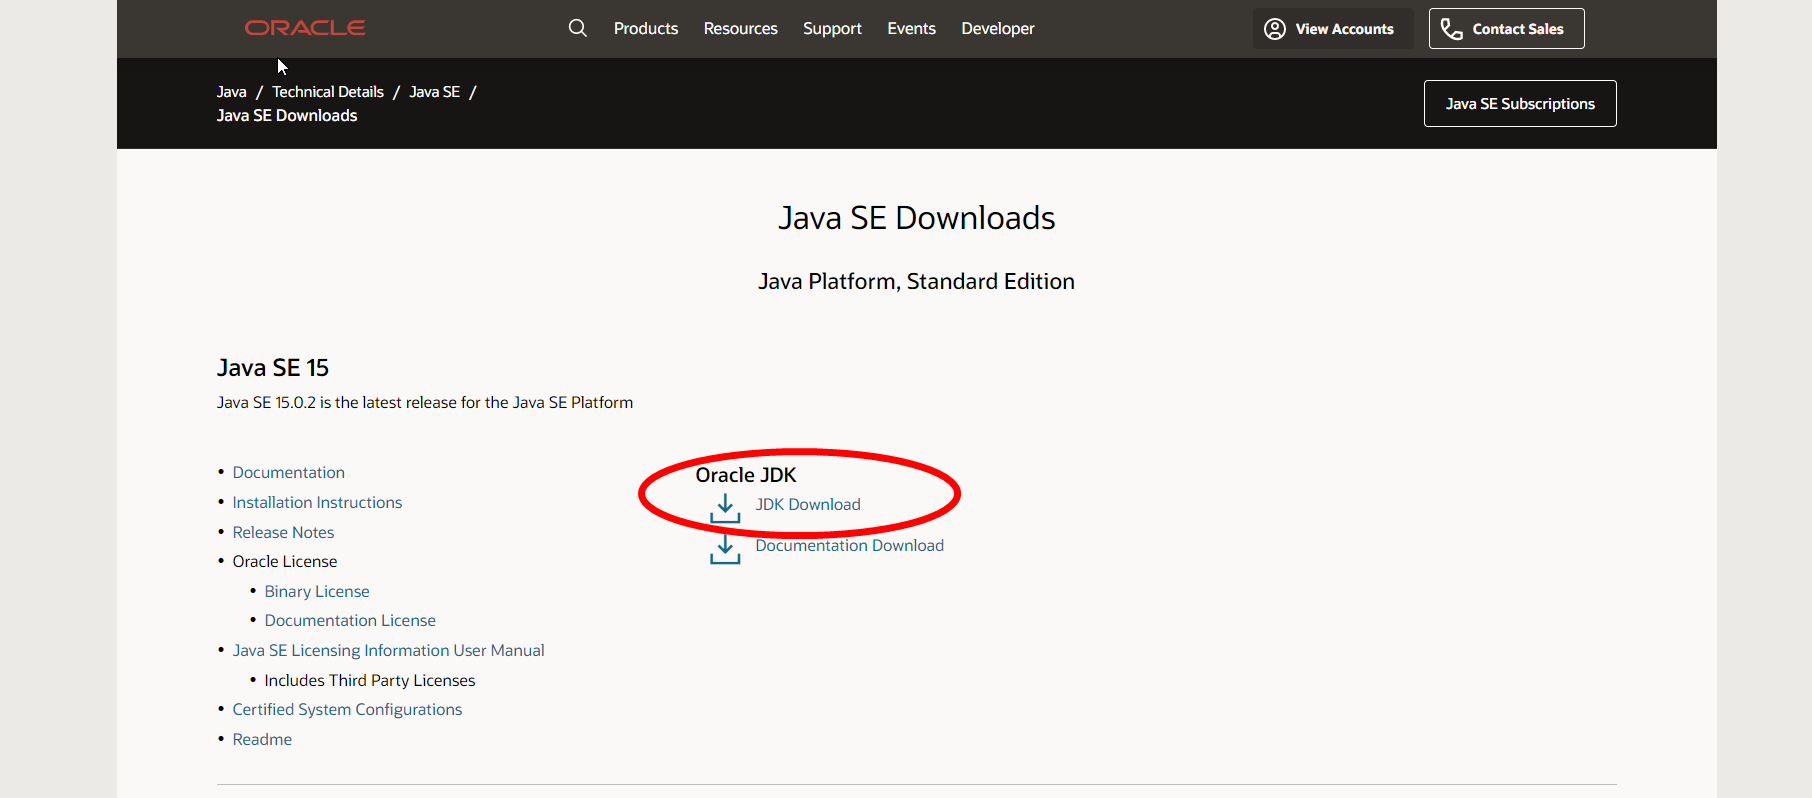Click the Java SE Downloads page title

pyautogui.click(x=917, y=218)
